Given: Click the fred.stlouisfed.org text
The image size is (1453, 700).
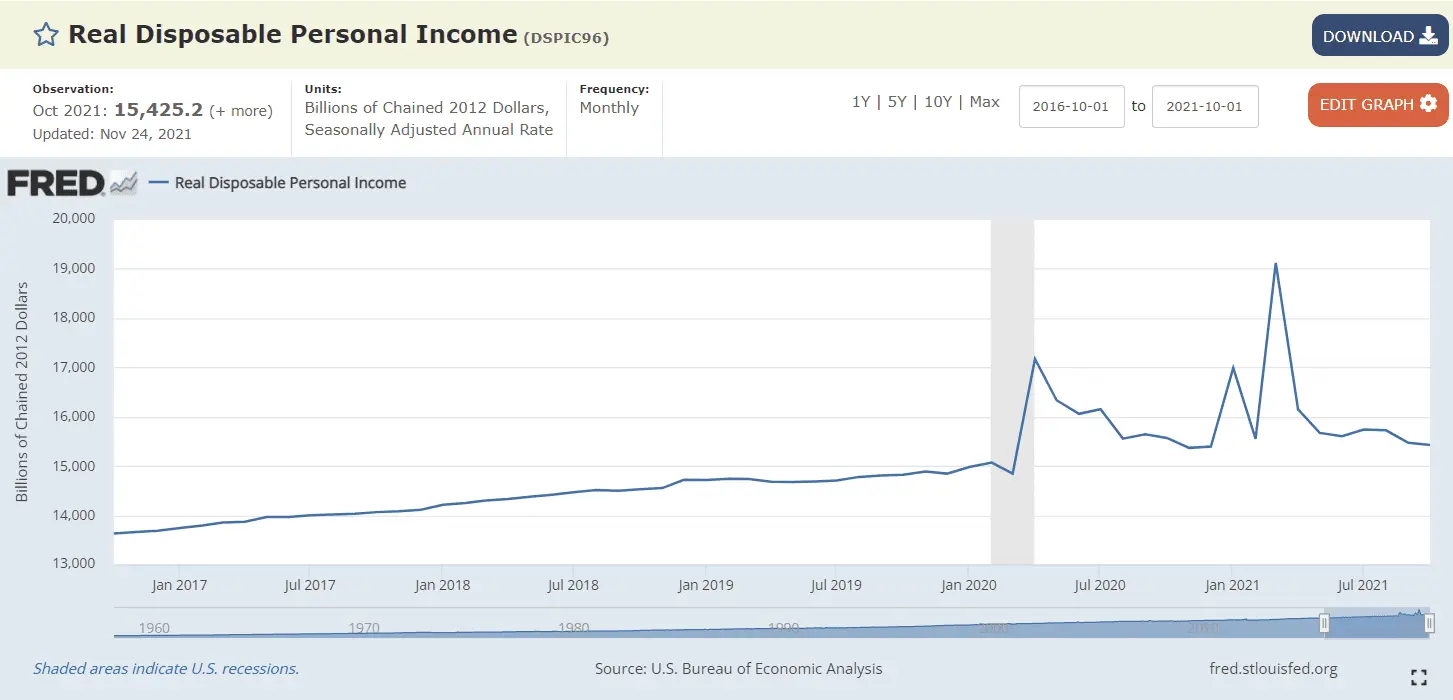Looking at the screenshot, I should 1273,669.
